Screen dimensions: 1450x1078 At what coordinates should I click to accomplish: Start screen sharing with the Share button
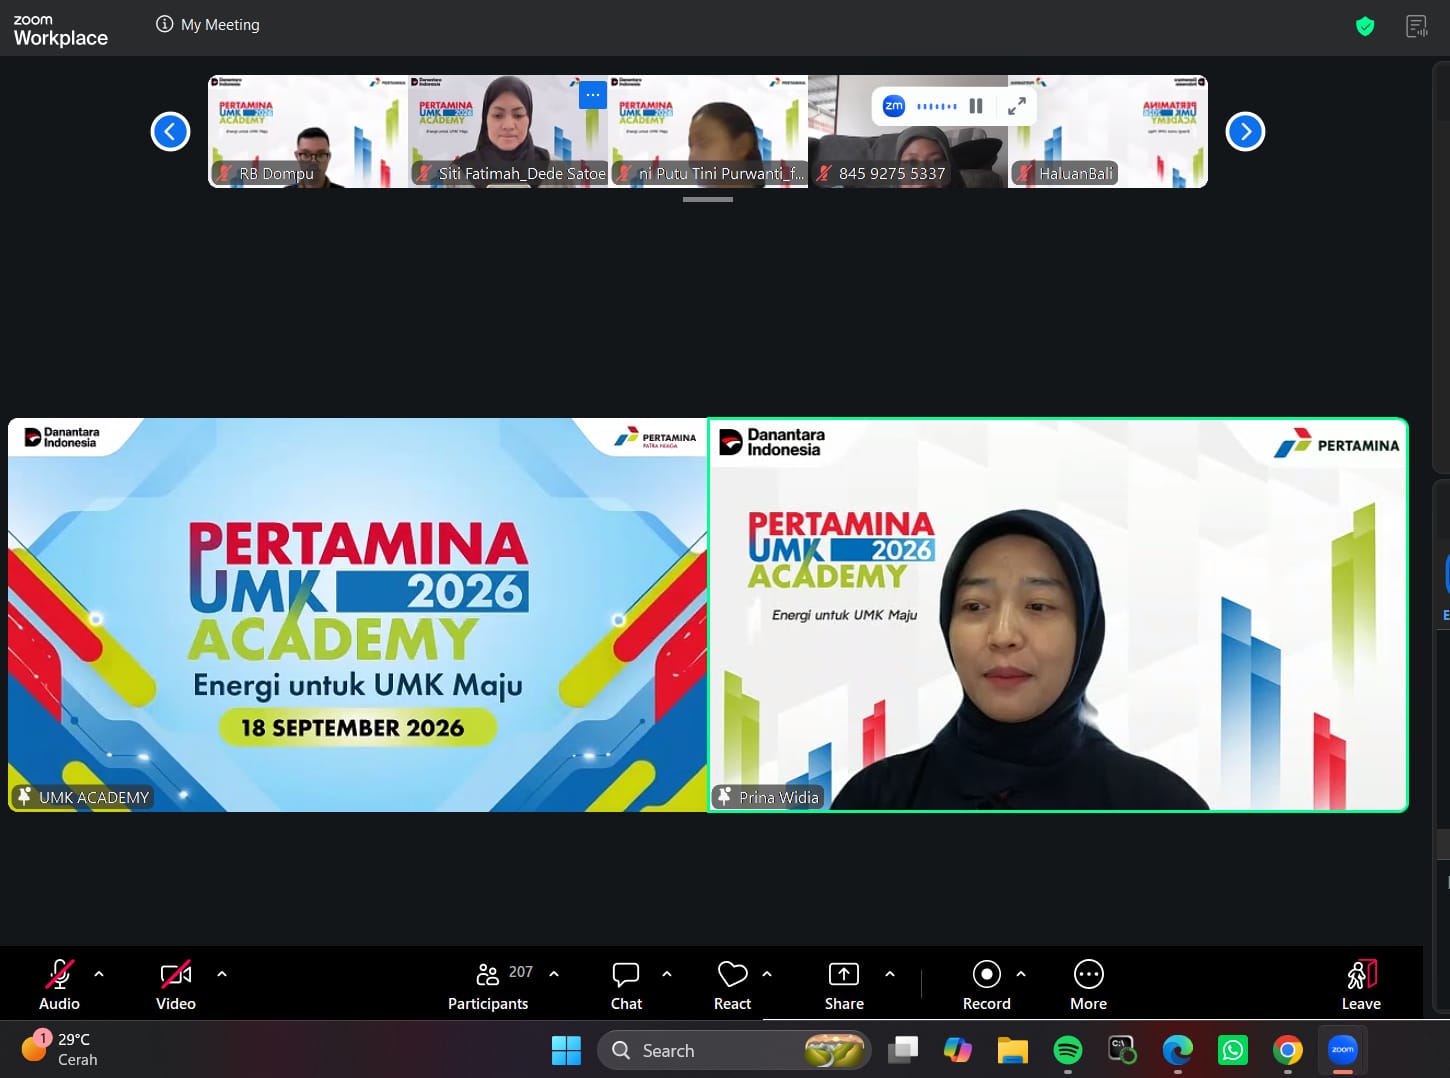click(844, 985)
